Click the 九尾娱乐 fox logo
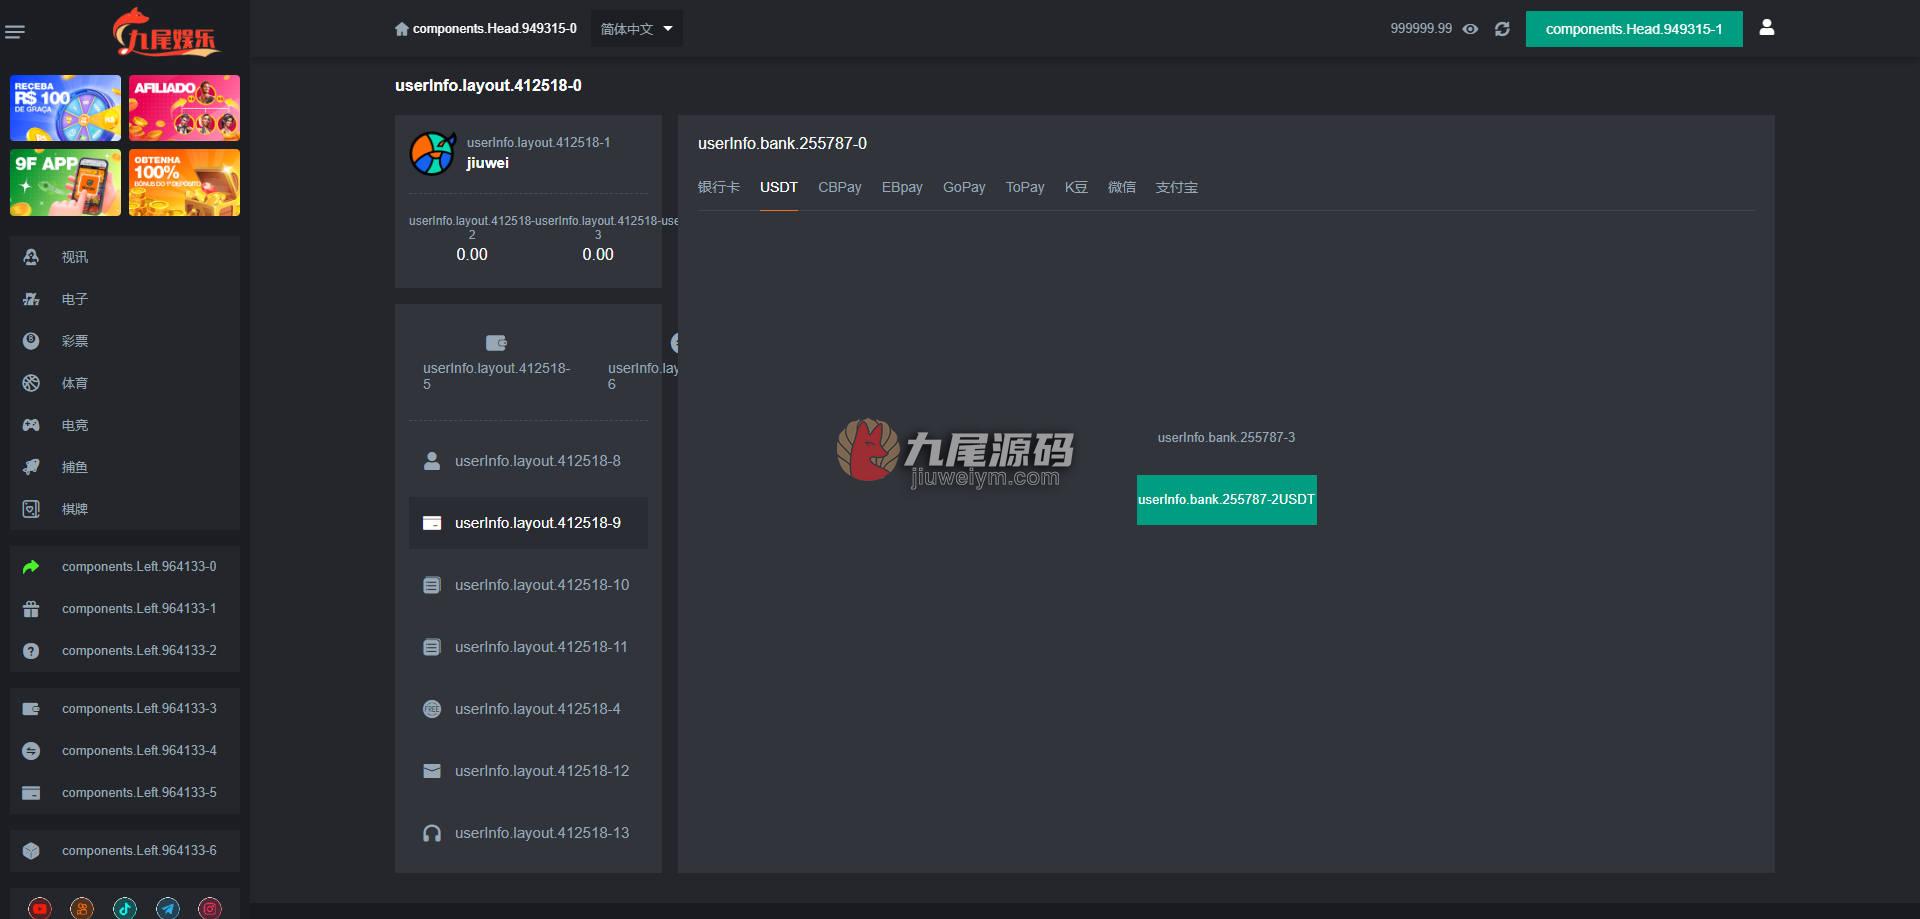1920x919 pixels. pyautogui.click(x=166, y=31)
